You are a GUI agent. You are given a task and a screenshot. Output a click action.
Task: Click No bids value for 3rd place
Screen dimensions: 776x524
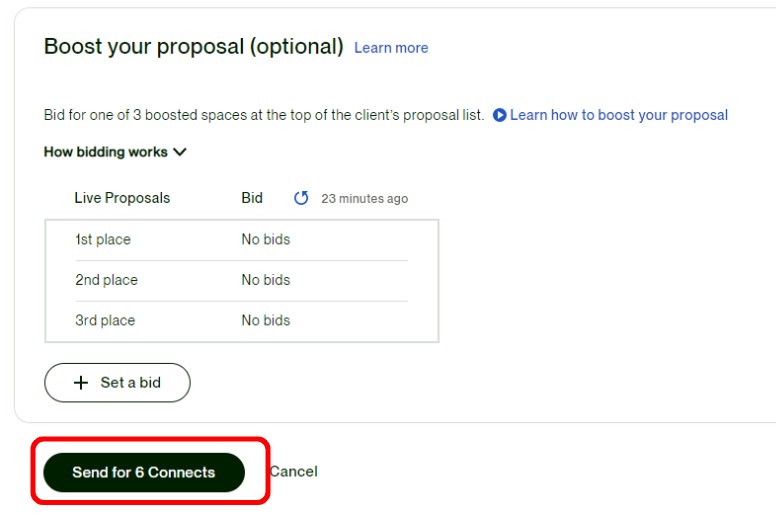(266, 321)
